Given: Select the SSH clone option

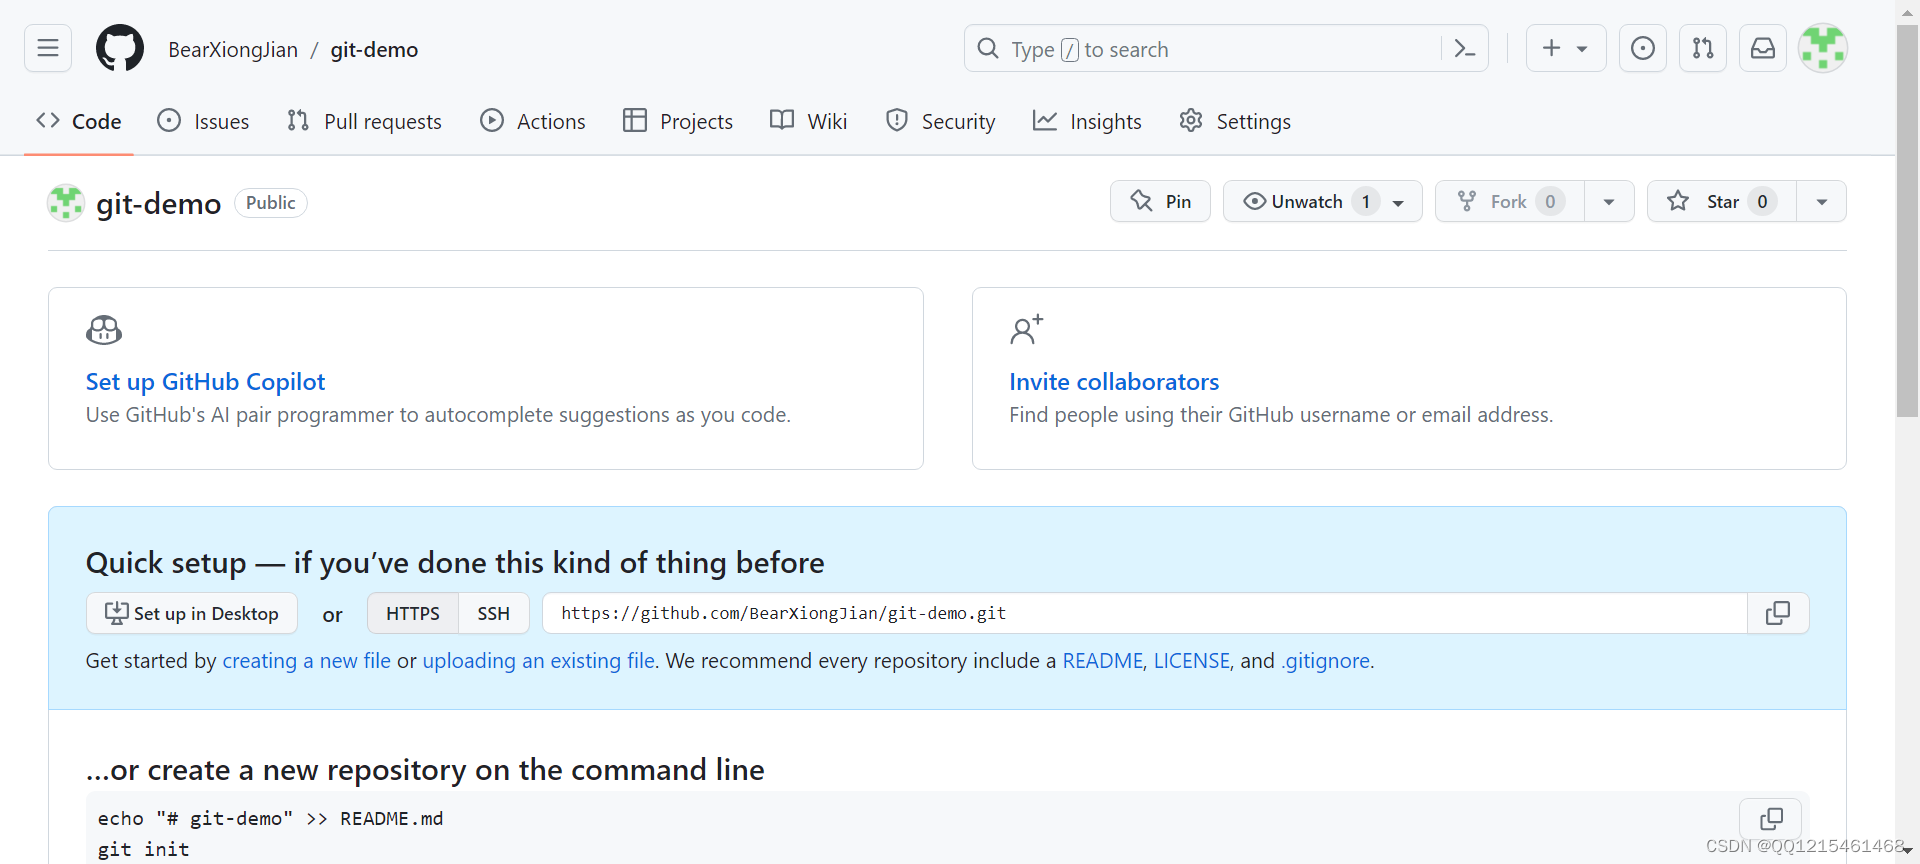Looking at the screenshot, I should coord(494,613).
